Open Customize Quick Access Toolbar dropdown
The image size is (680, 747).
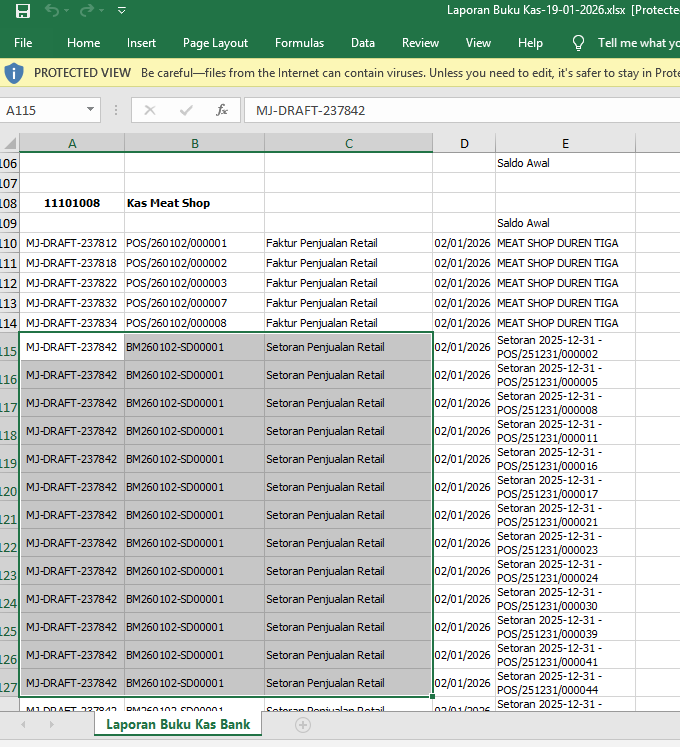click(121, 11)
